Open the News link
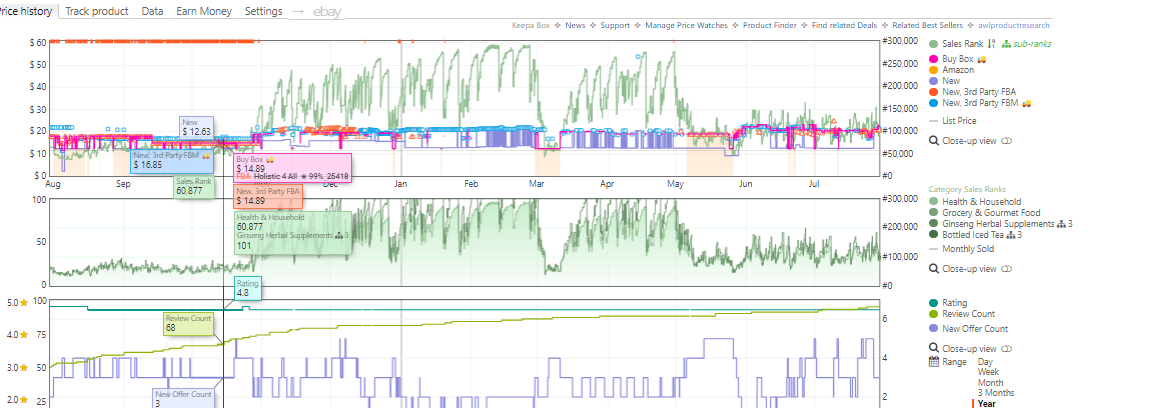1162x408 pixels. click(575, 25)
